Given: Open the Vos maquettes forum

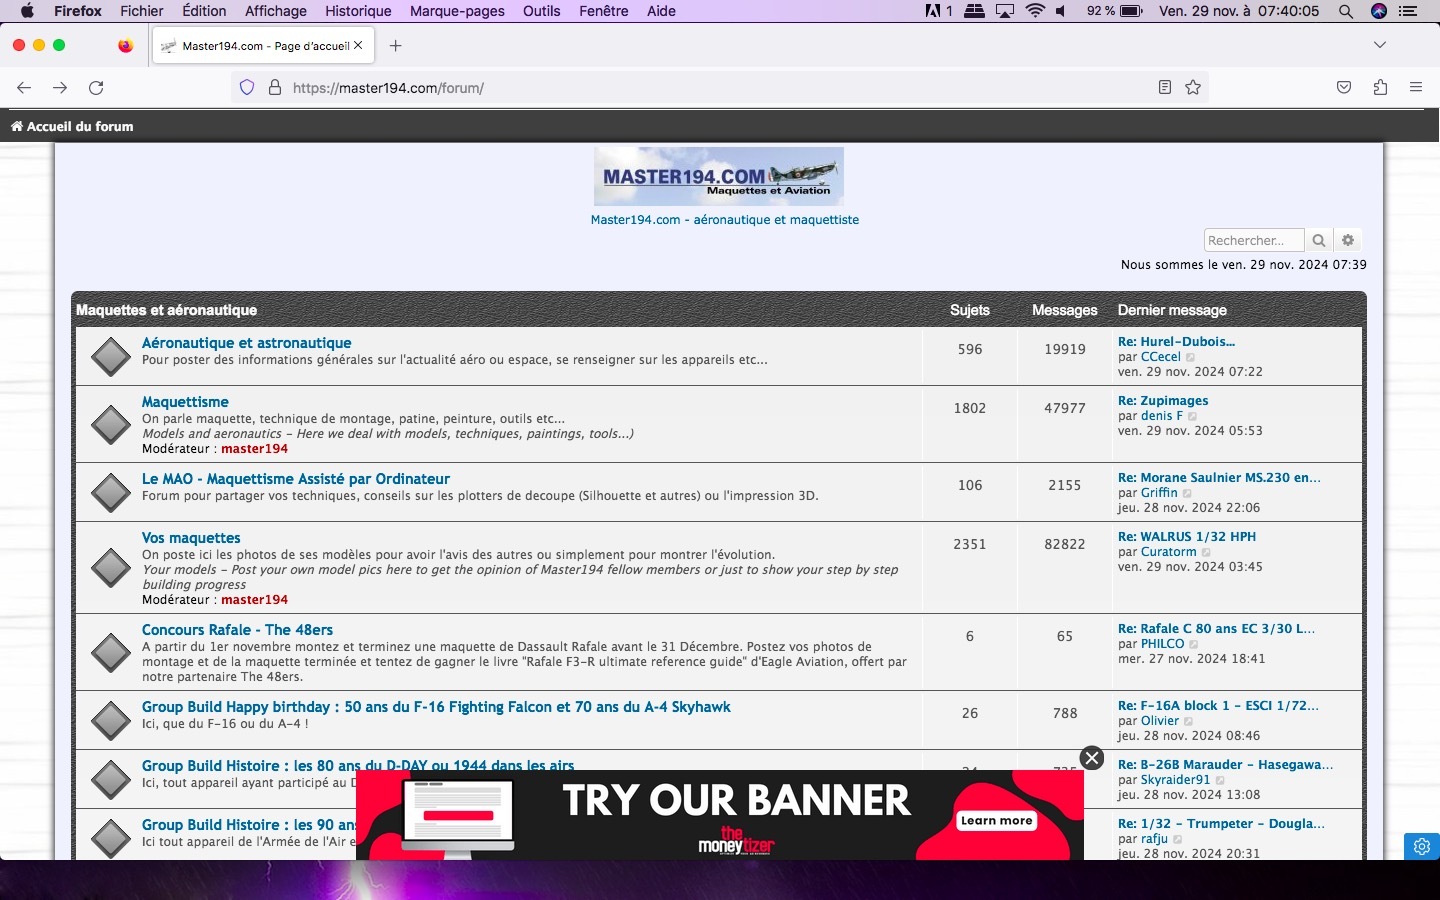Looking at the screenshot, I should (191, 538).
